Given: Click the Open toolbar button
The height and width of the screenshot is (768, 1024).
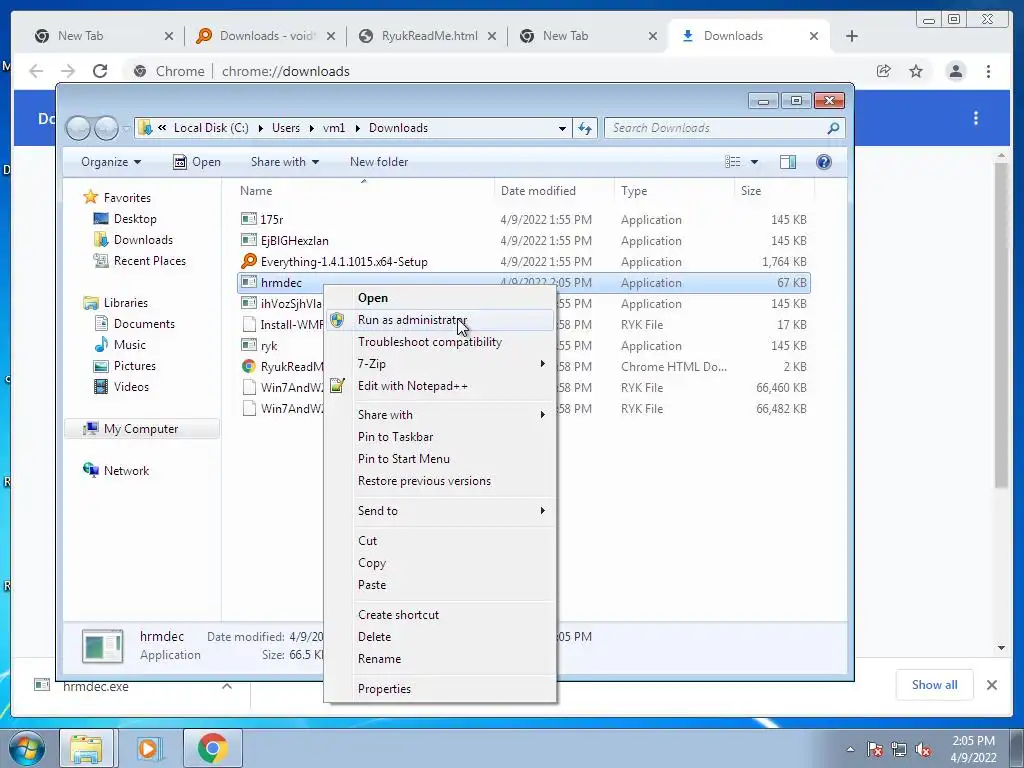Looking at the screenshot, I should [x=197, y=162].
